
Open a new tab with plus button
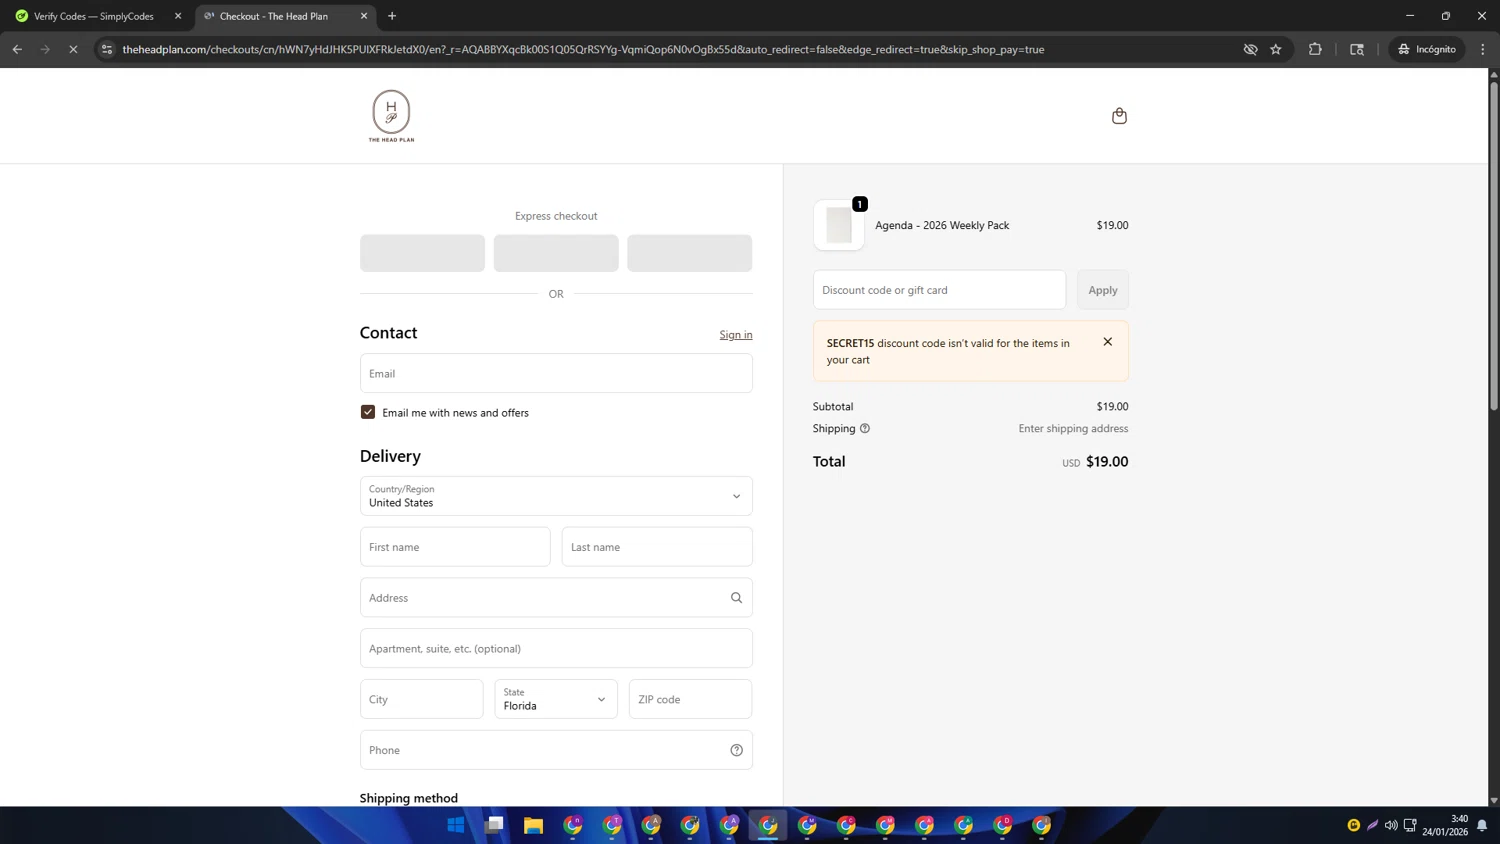point(392,16)
